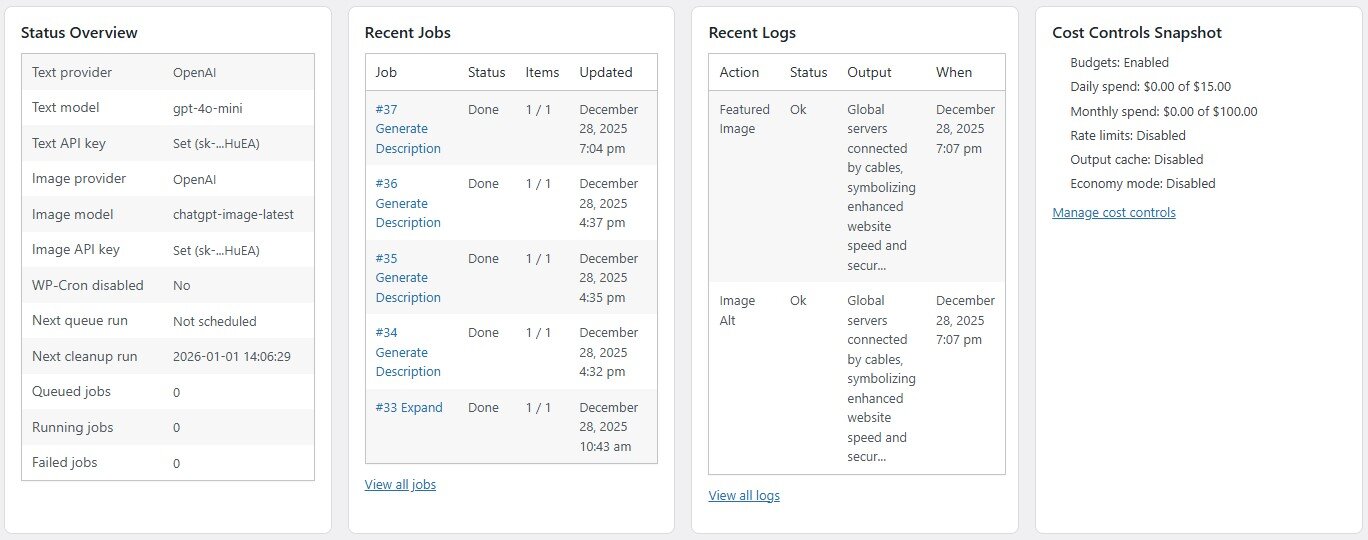Click the Output column header in Recent Logs
1368x540 pixels.
[869, 73]
